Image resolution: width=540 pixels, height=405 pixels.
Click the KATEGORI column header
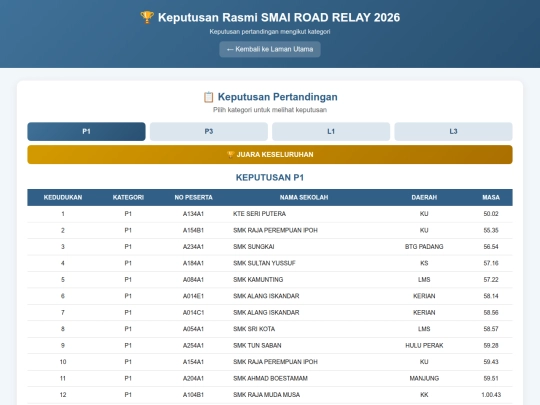click(128, 197)
